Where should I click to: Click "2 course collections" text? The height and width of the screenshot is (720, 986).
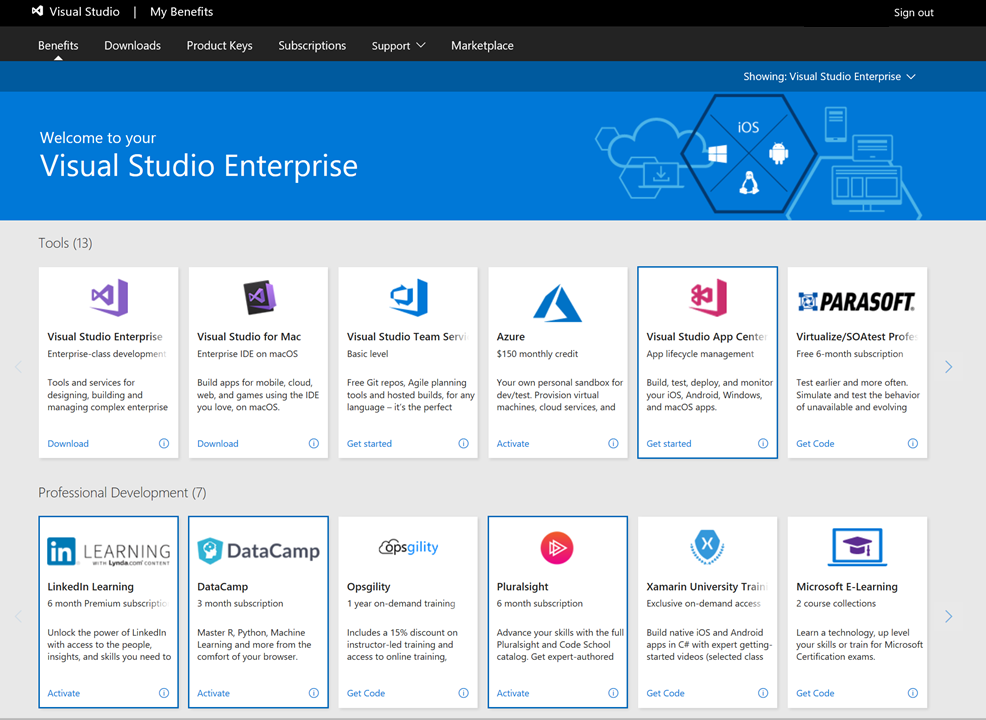(x=836, y=603)
